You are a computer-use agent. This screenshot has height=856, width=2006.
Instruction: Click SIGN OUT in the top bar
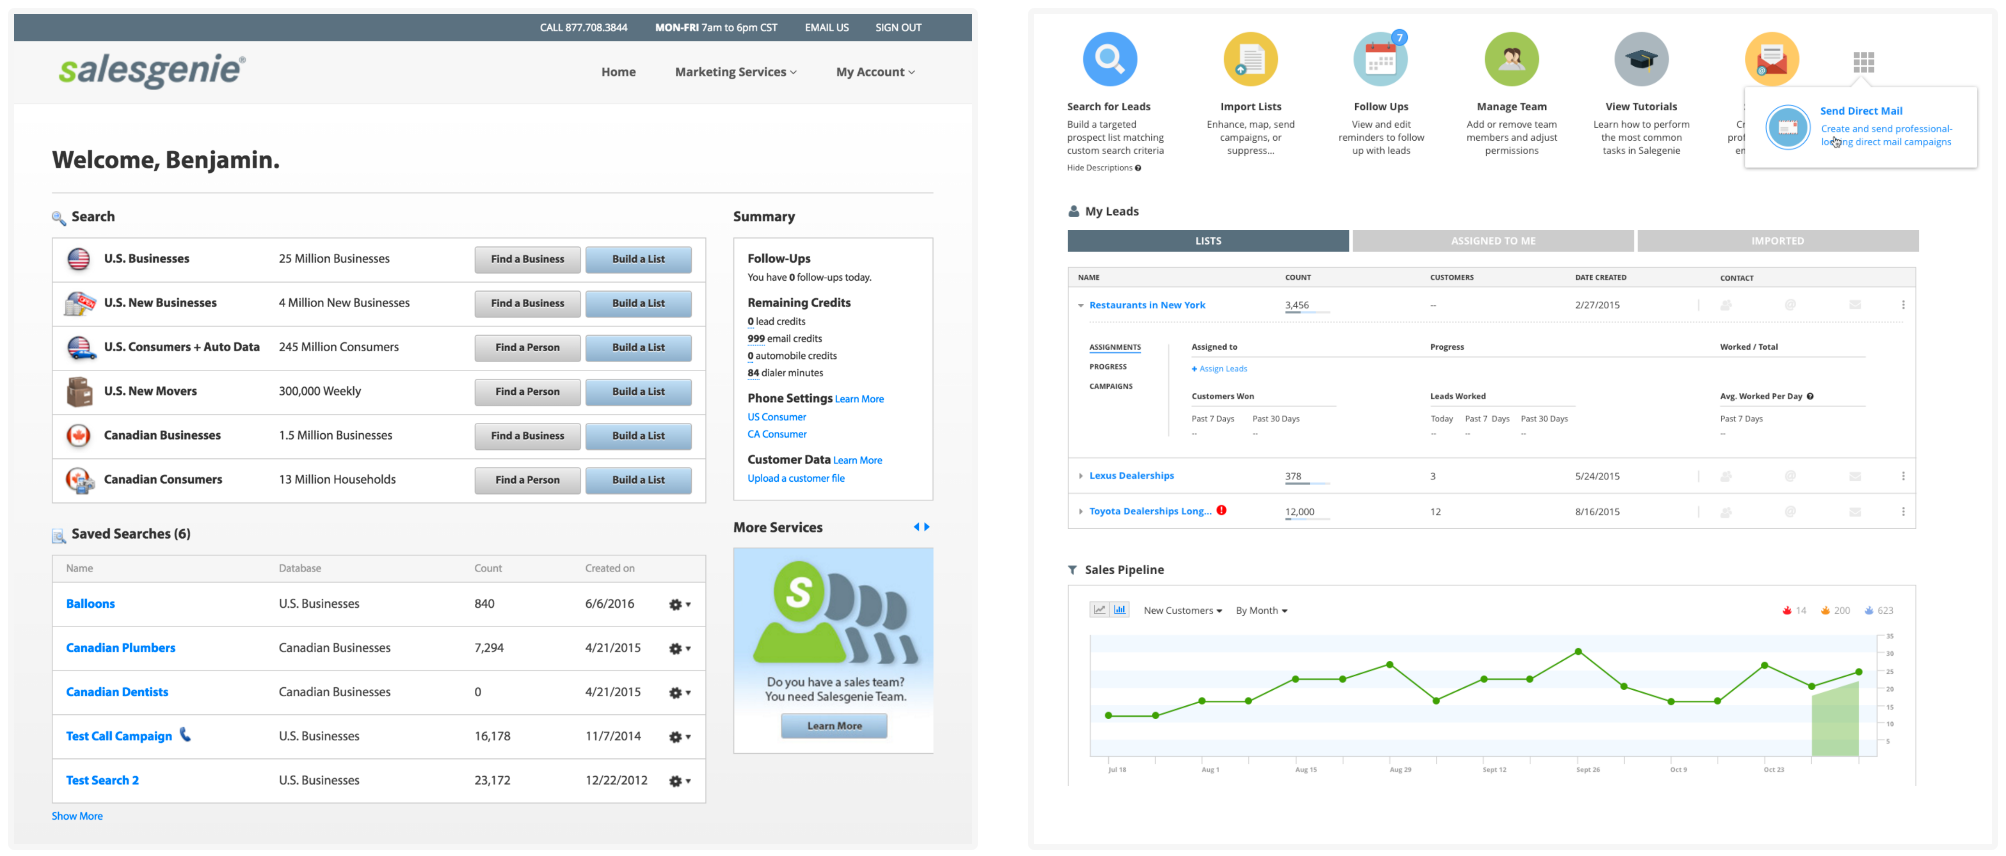pos(898,27)
